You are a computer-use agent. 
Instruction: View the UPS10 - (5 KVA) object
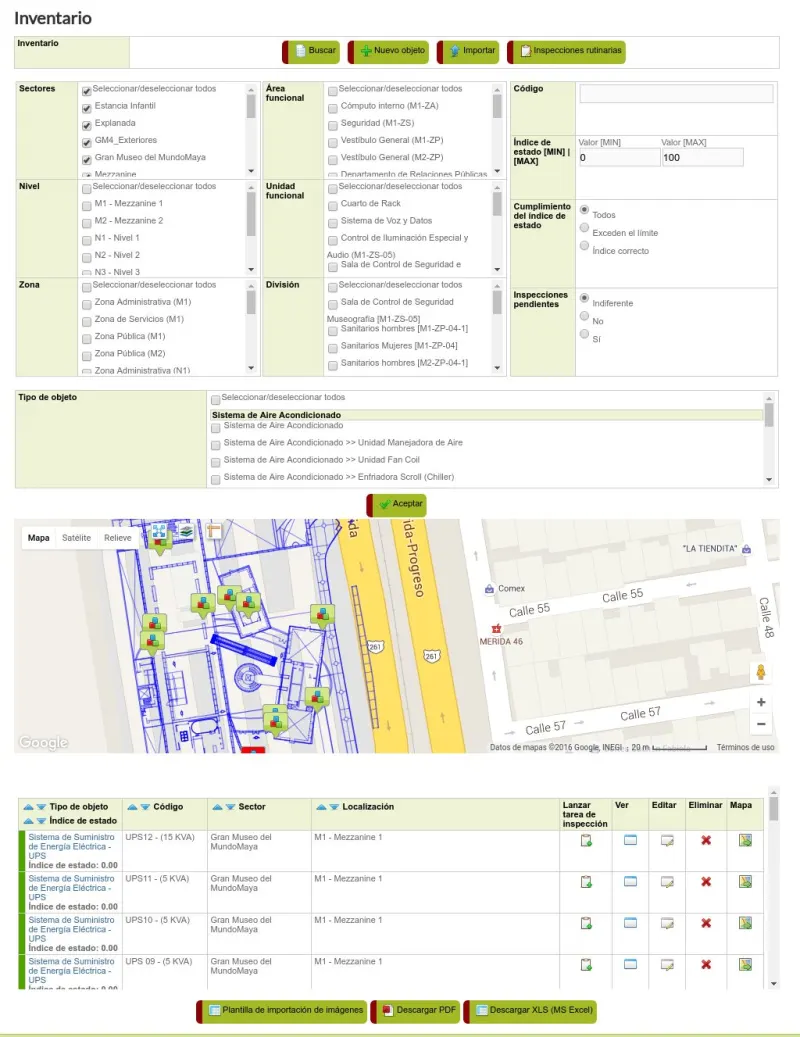[x=631, y=923]
